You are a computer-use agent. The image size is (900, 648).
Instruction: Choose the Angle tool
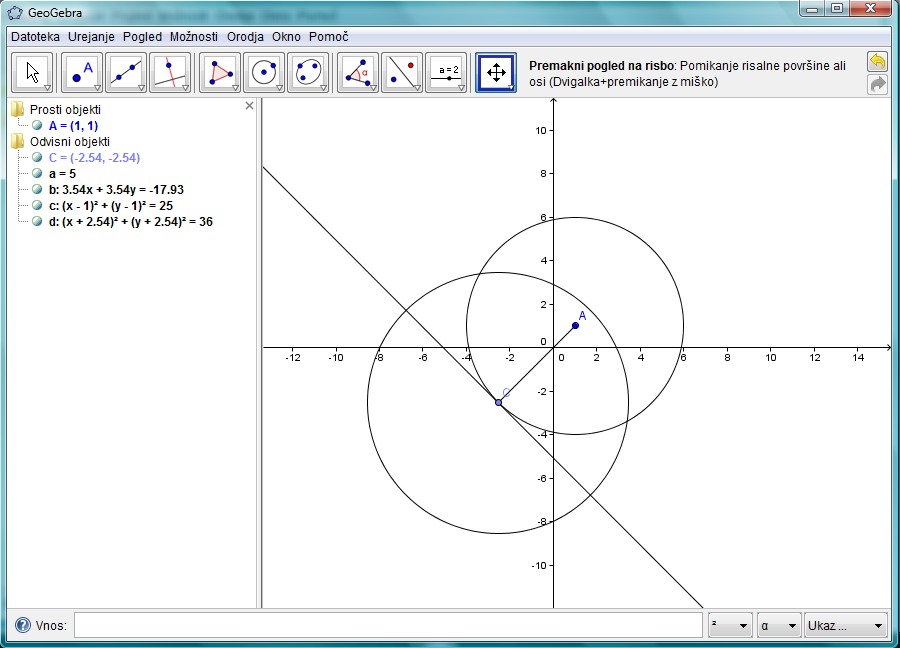(358, 72)
